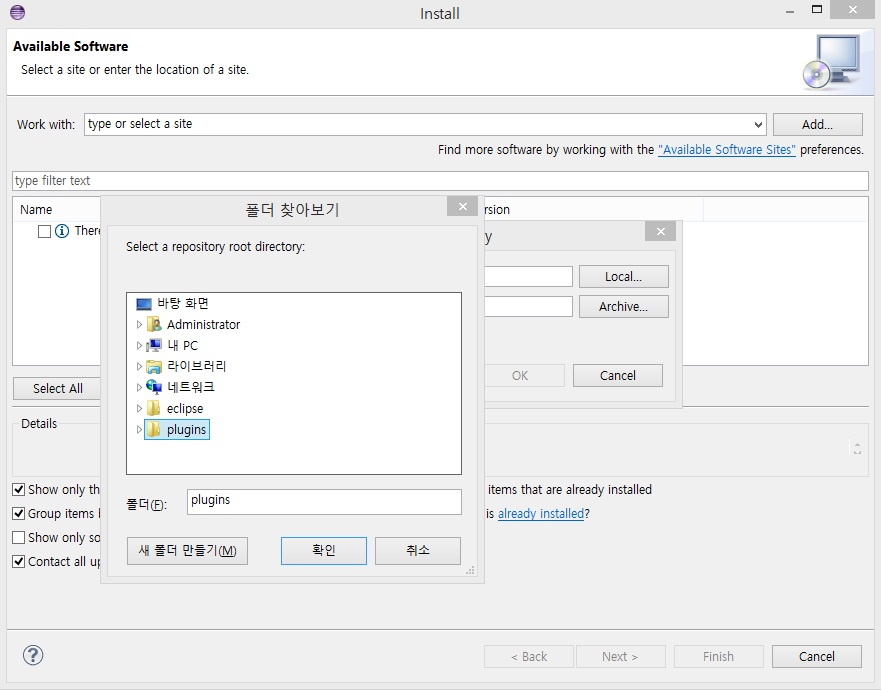
Task: Click the 내 PC computer icon
Action: (154, 345)
